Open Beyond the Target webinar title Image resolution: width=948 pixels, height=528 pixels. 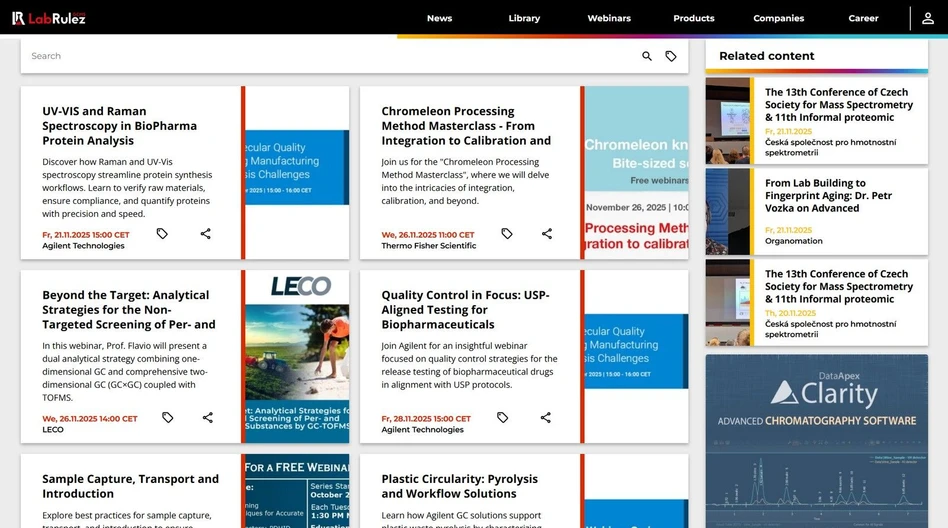tap(129, 310)
